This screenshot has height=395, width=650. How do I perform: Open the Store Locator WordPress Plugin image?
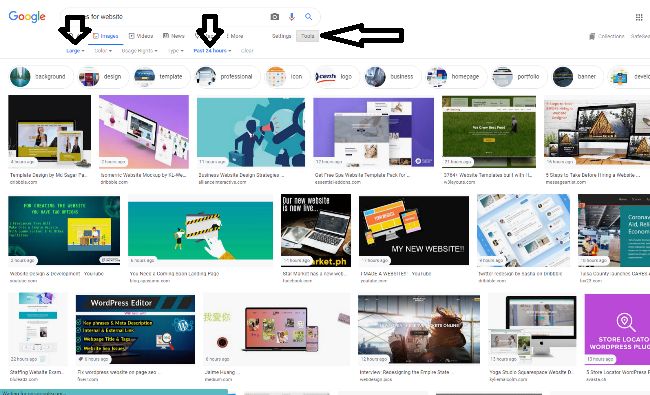point(617,329)
